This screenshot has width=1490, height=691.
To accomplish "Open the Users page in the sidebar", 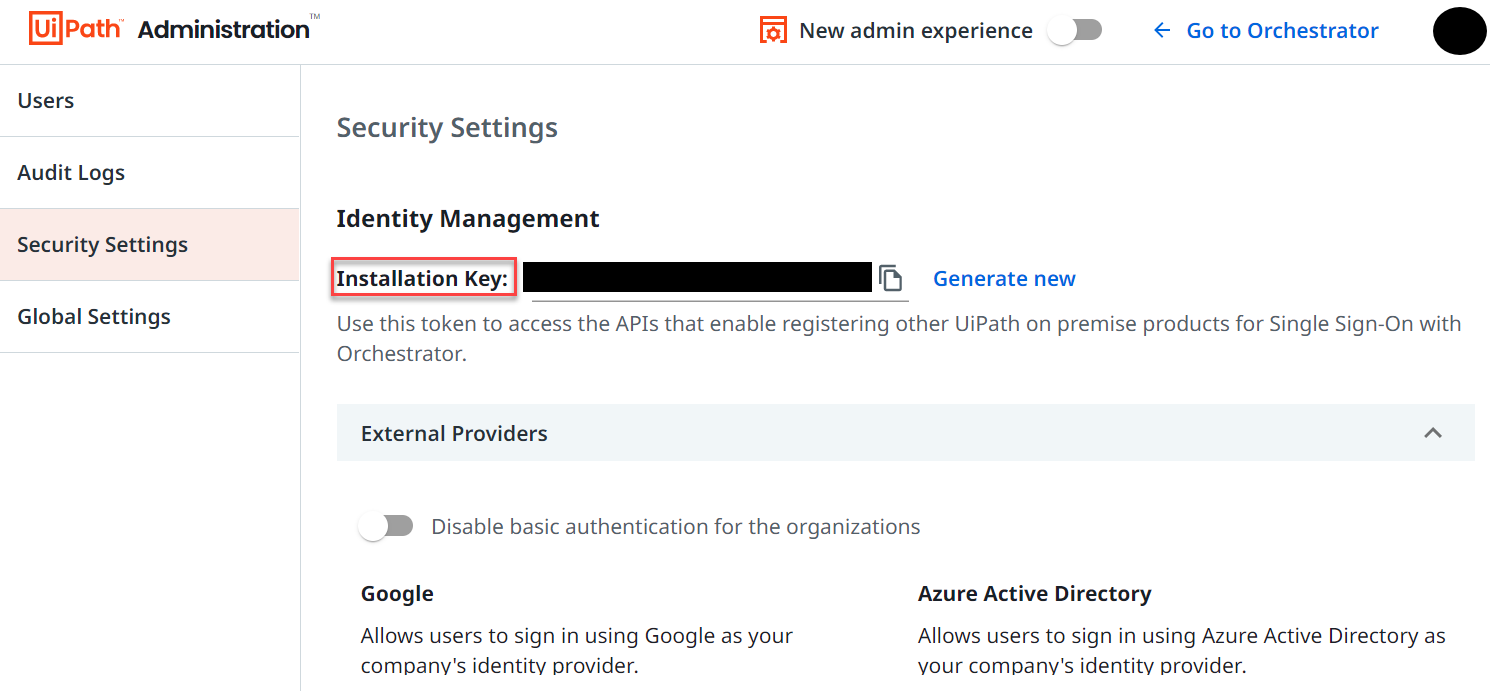I will click(x=46, y=101).
